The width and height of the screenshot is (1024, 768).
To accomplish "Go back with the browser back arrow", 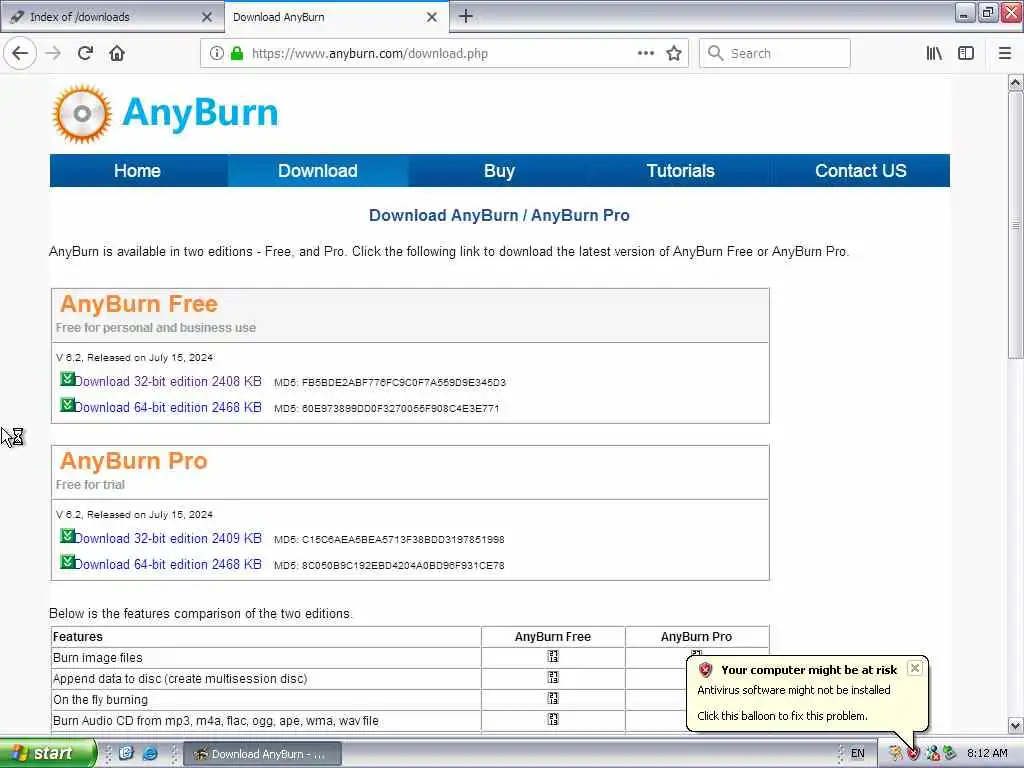I will click(20, 54).
